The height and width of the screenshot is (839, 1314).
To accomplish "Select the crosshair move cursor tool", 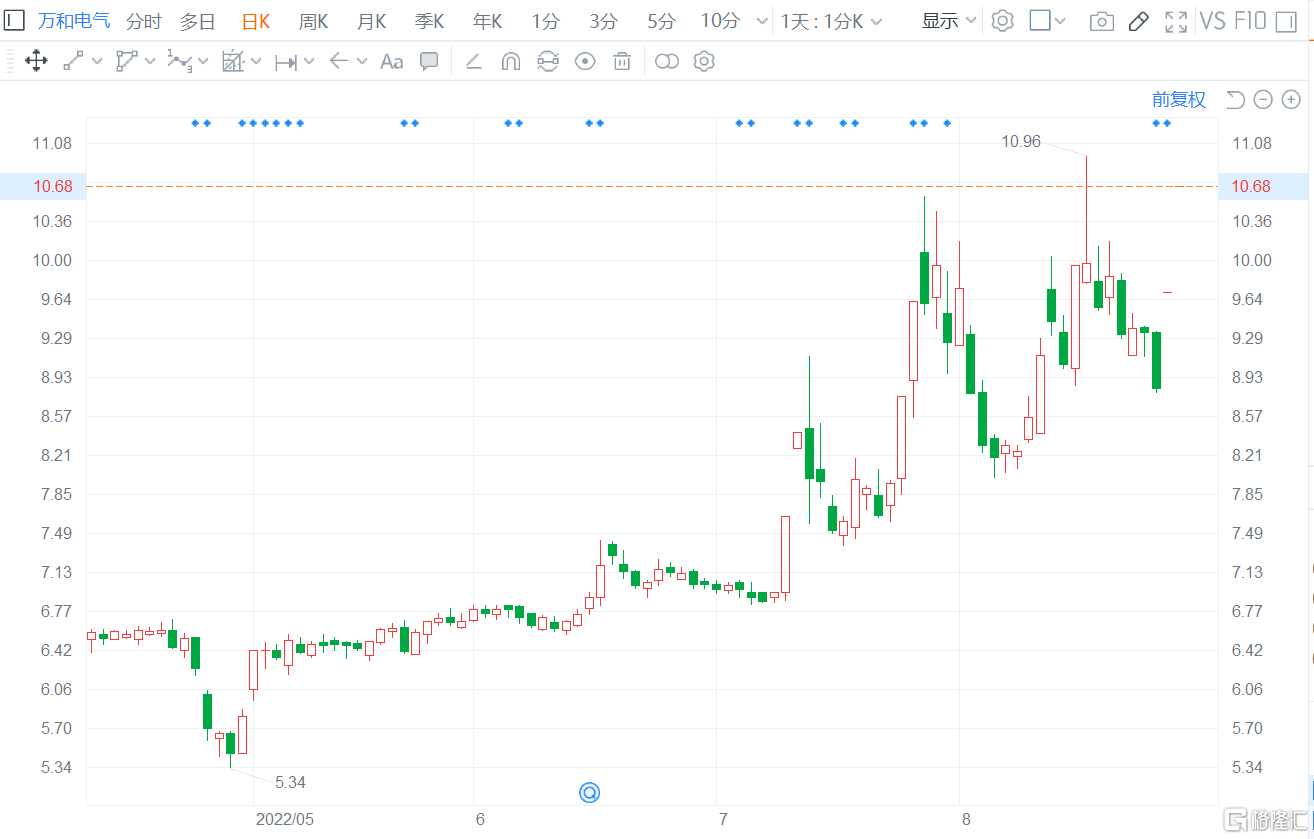I will coord(36,62).
